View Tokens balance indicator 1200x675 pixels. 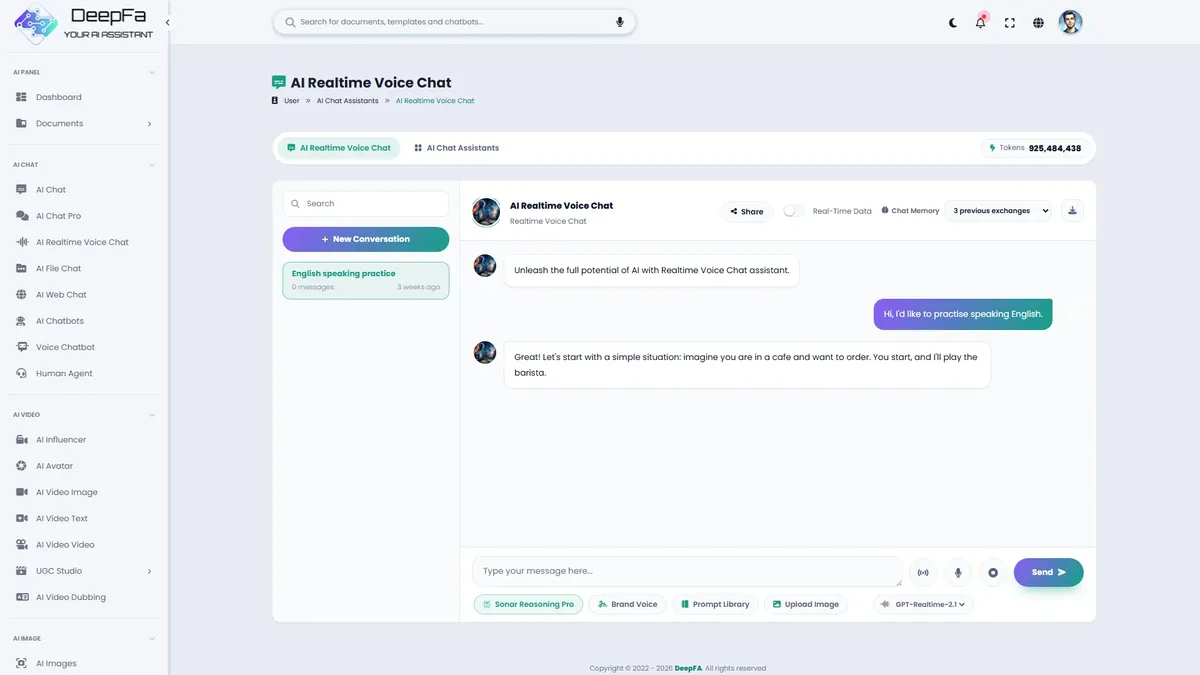[x=1034, y=148]
